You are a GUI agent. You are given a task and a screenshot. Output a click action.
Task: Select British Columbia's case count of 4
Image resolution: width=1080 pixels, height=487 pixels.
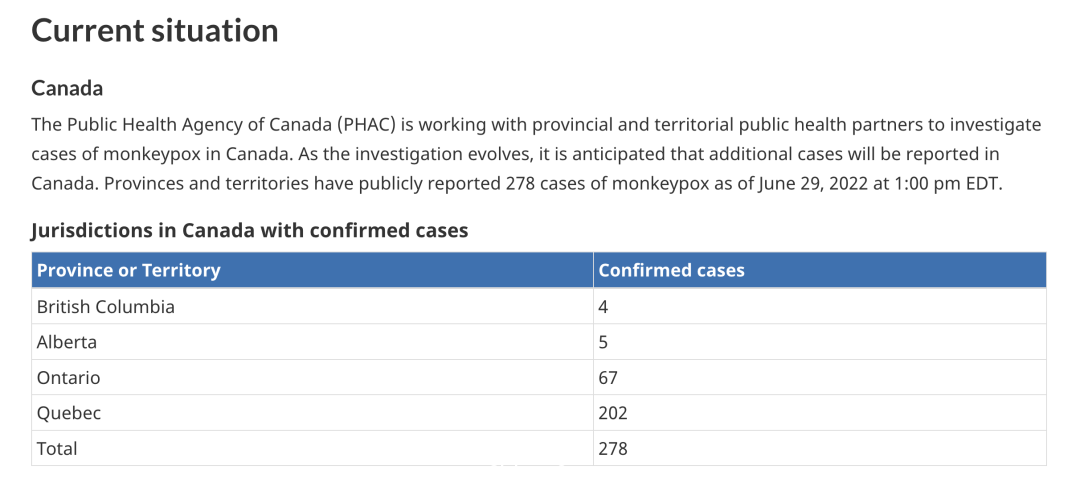(x=603, y=307)
